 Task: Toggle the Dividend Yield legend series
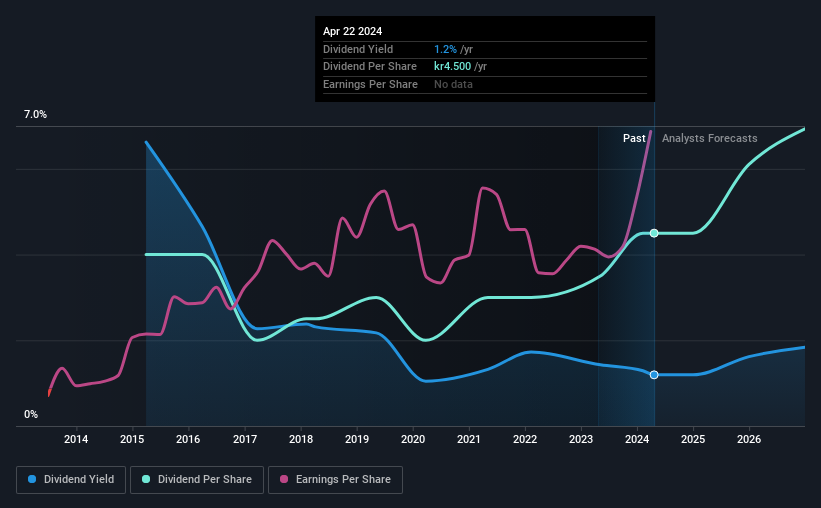coord(71,480)
